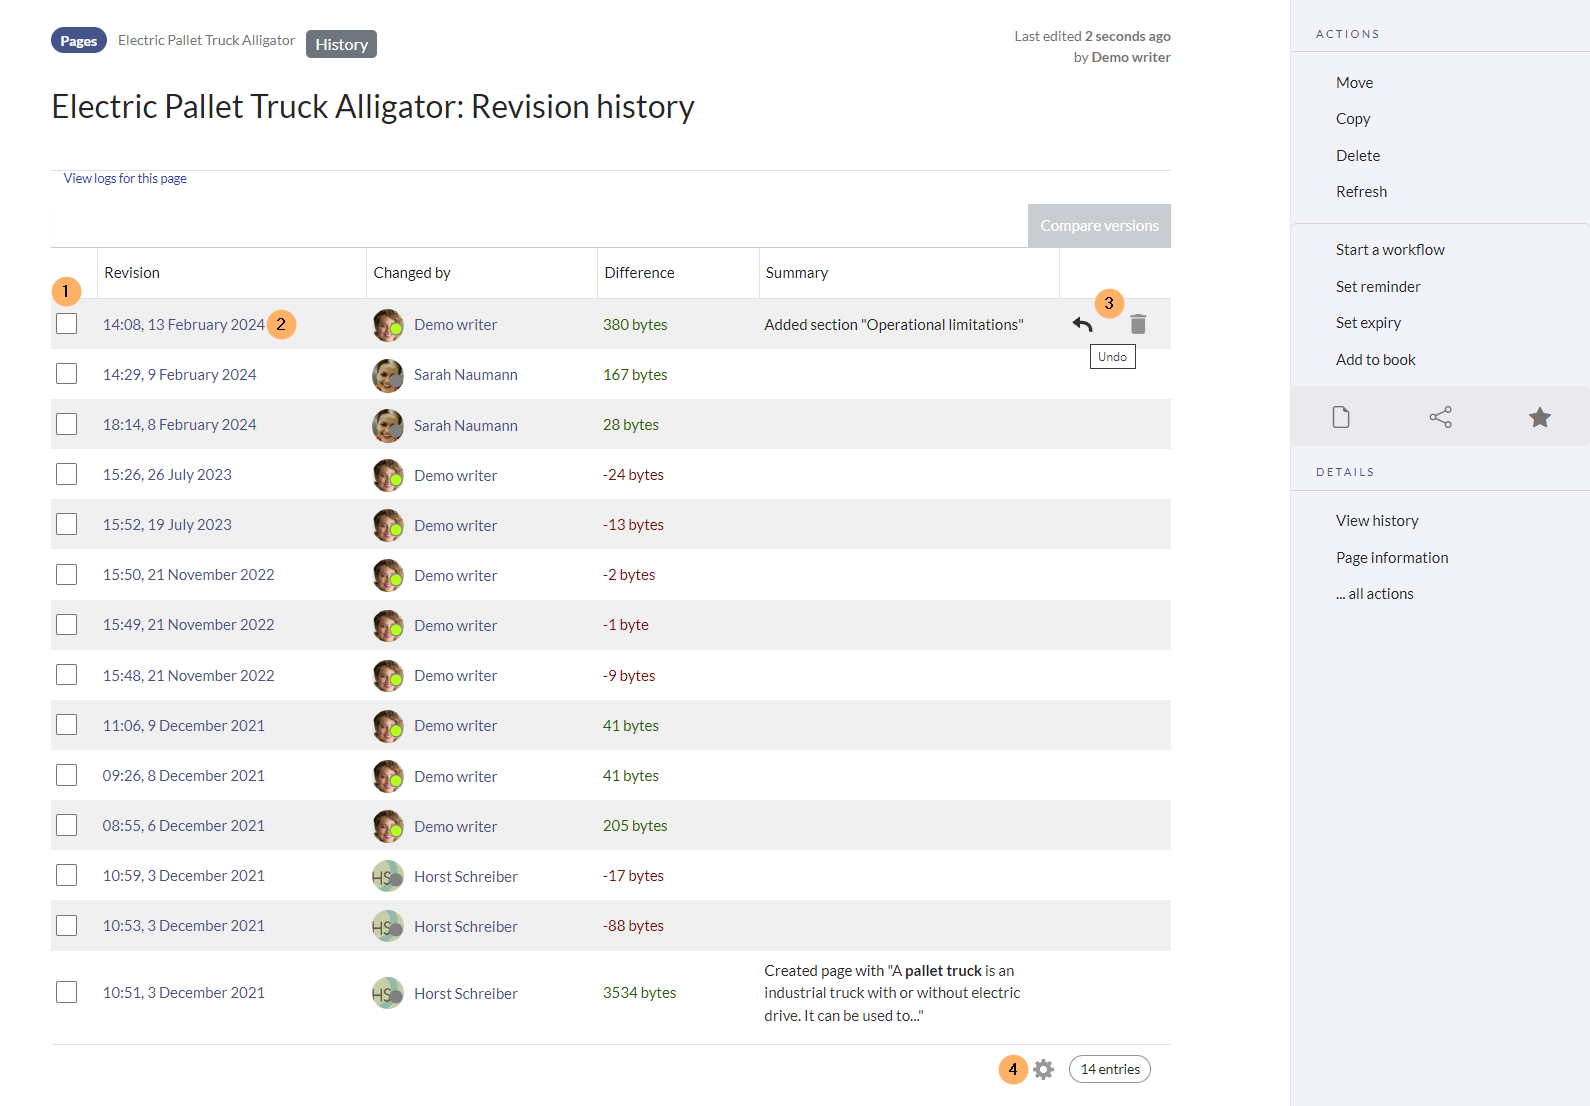Open revision 15:48, 21 November 2022
The height and width of the screenshot is (1106, 1590).
pyautogui.click(x=188, y=675)
